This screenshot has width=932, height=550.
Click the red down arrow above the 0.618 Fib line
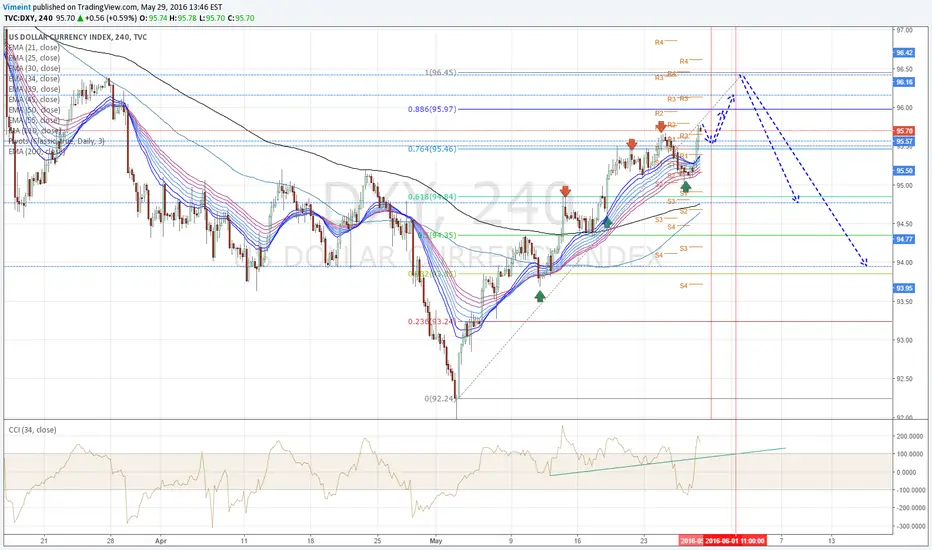pos(565,191)
